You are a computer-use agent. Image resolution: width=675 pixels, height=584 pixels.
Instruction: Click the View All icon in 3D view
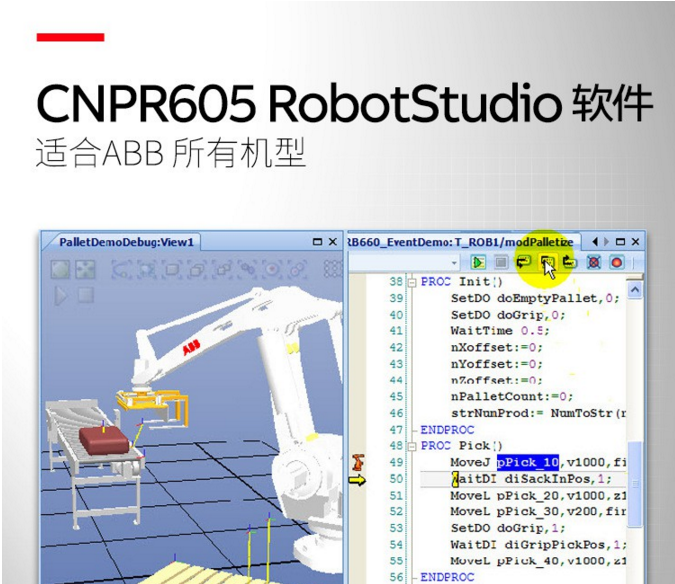[61, 269]
